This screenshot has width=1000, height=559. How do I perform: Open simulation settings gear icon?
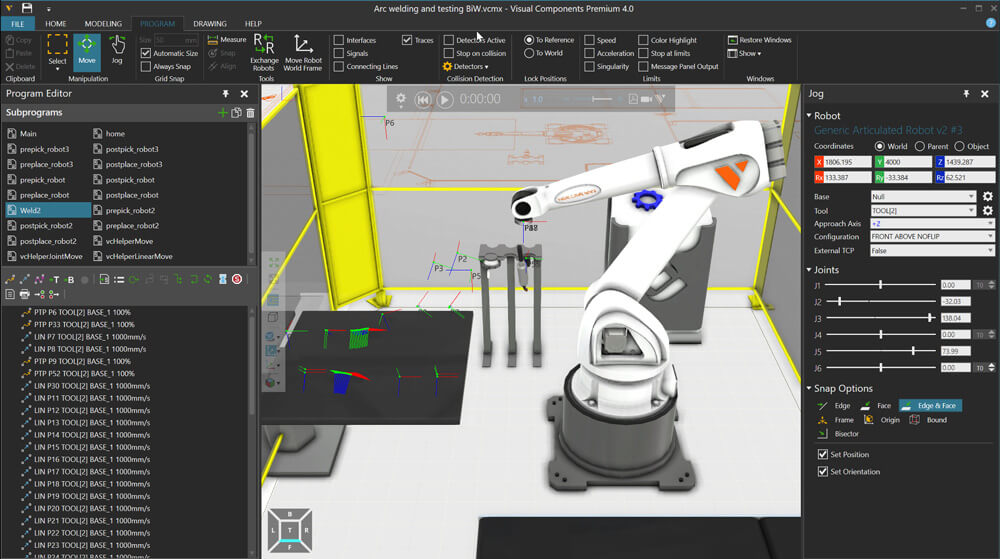(x=401, y=99)
